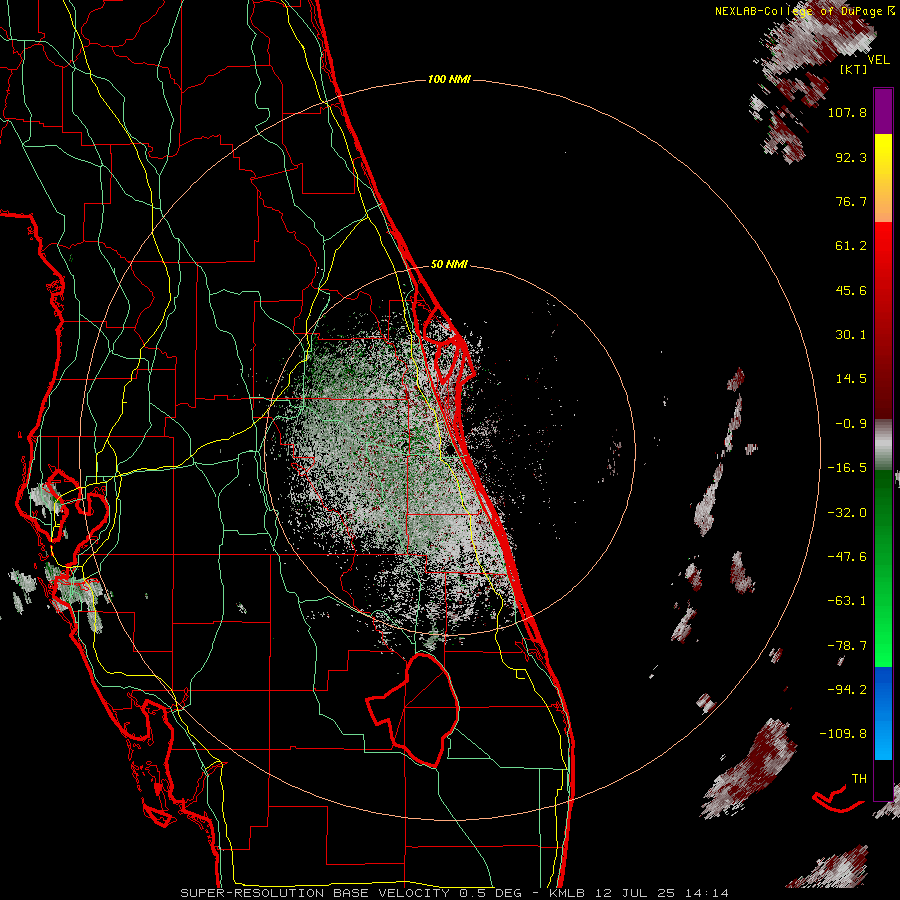Select the -16.5 value on velocity scale

(847, 468)
